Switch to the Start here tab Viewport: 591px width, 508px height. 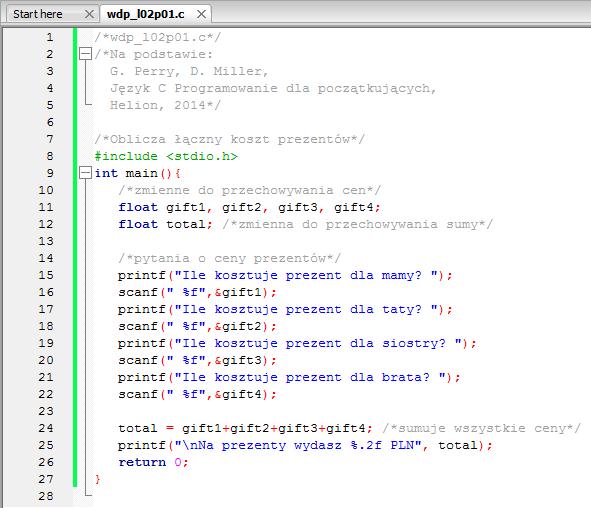[x=38, y=14]
